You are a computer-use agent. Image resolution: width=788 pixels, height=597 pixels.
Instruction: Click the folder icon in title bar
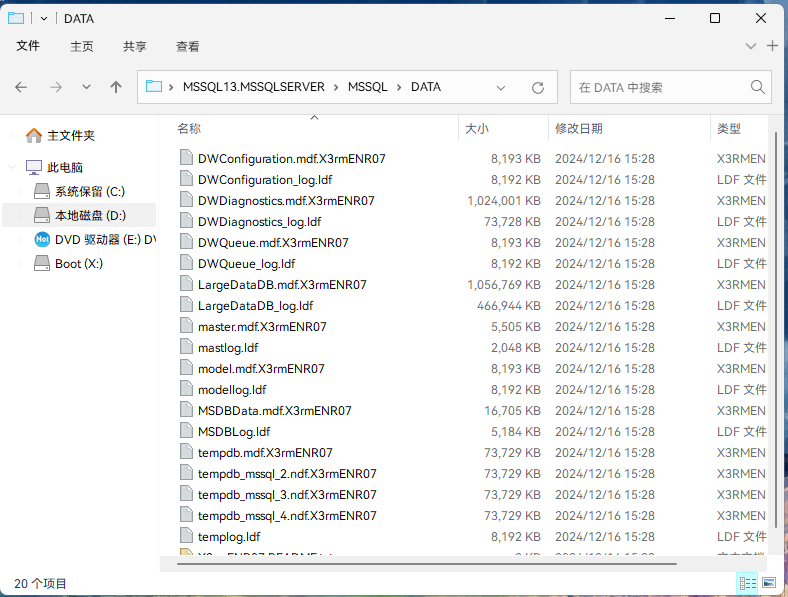pos(16,18)
